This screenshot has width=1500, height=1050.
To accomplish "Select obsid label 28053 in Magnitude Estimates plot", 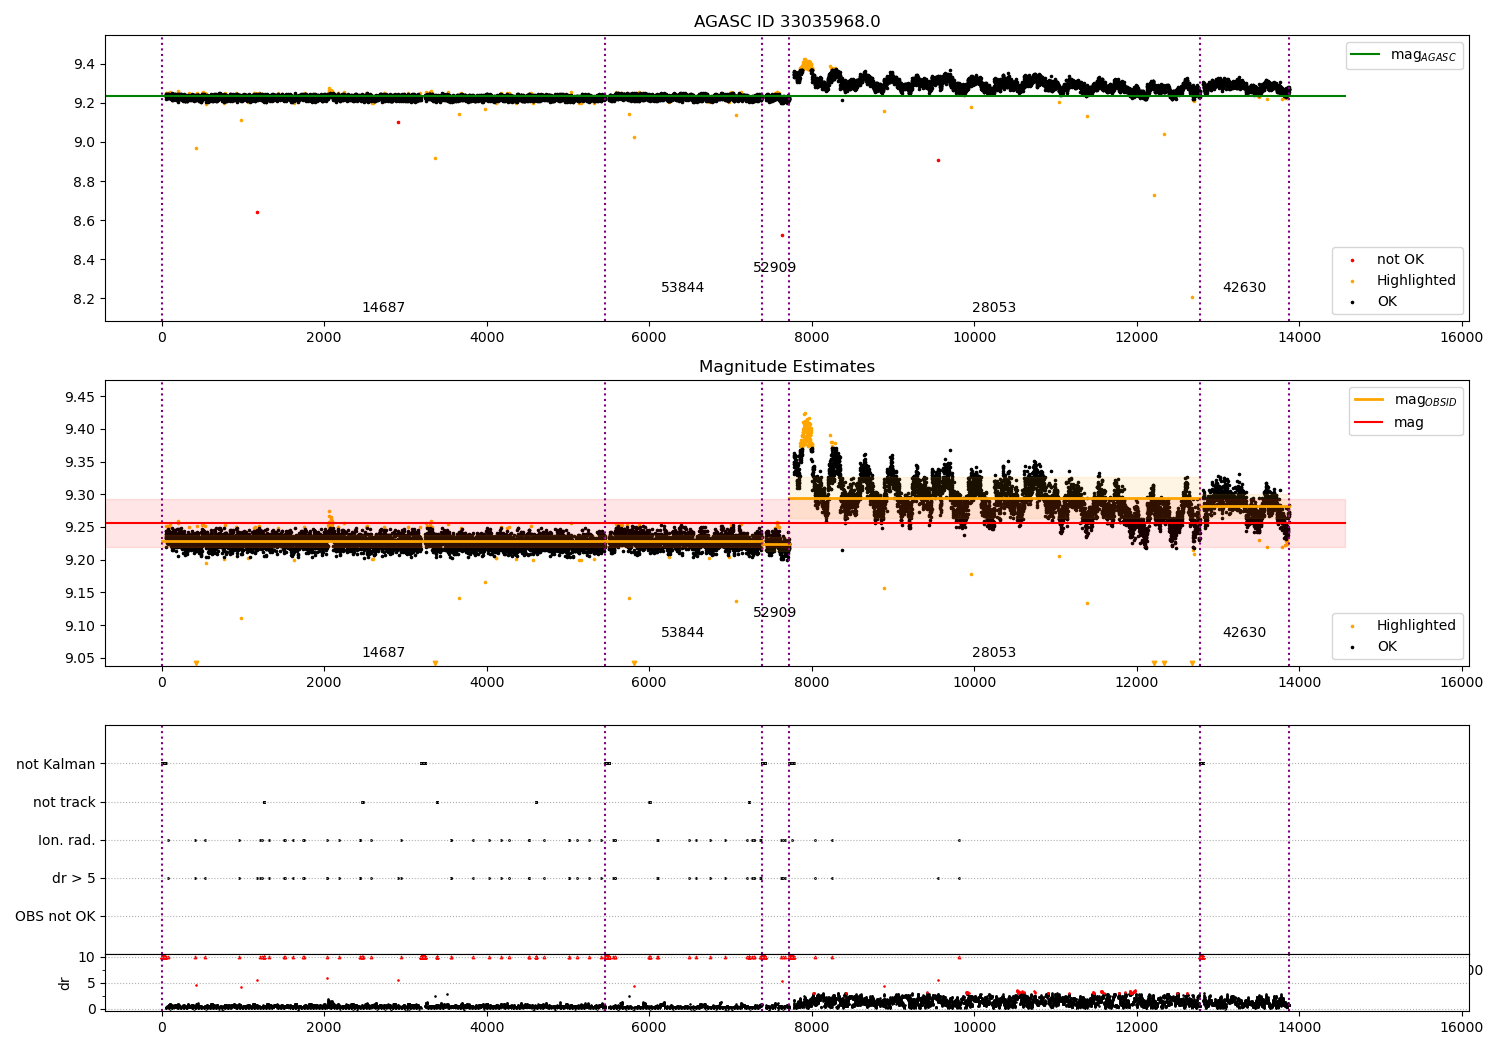I will 993,653.
